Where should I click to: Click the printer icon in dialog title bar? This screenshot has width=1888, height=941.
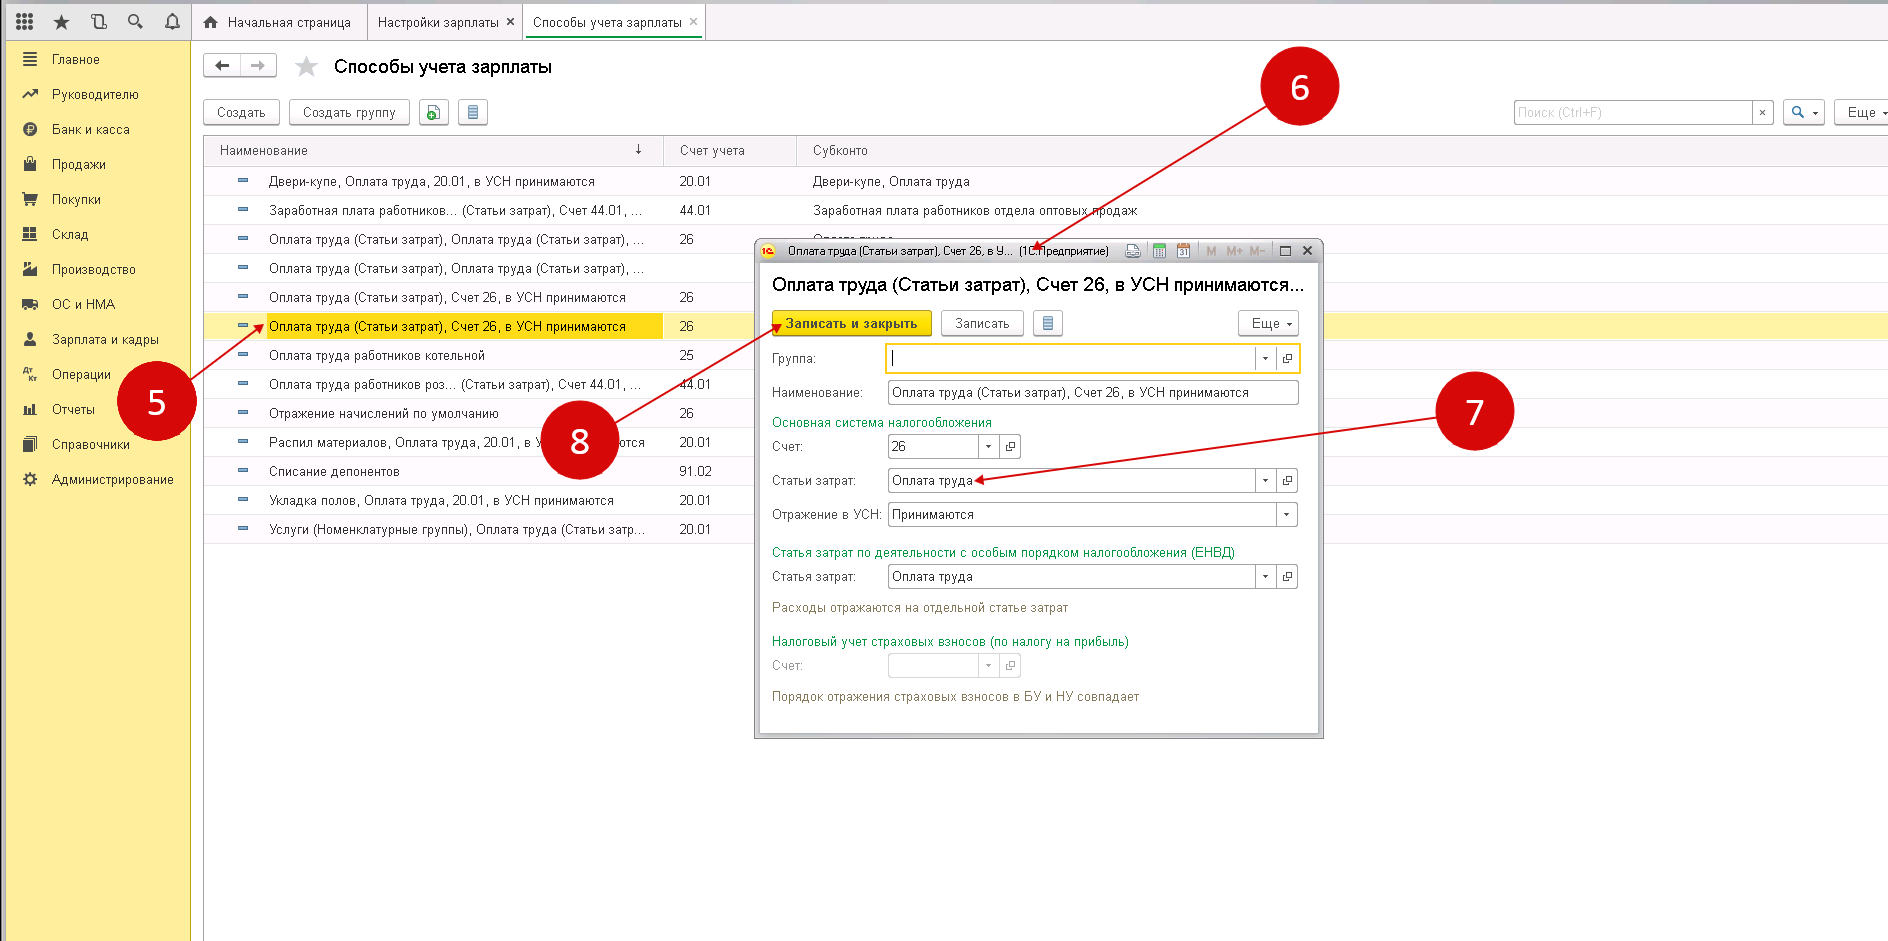tap(1133, 251)
